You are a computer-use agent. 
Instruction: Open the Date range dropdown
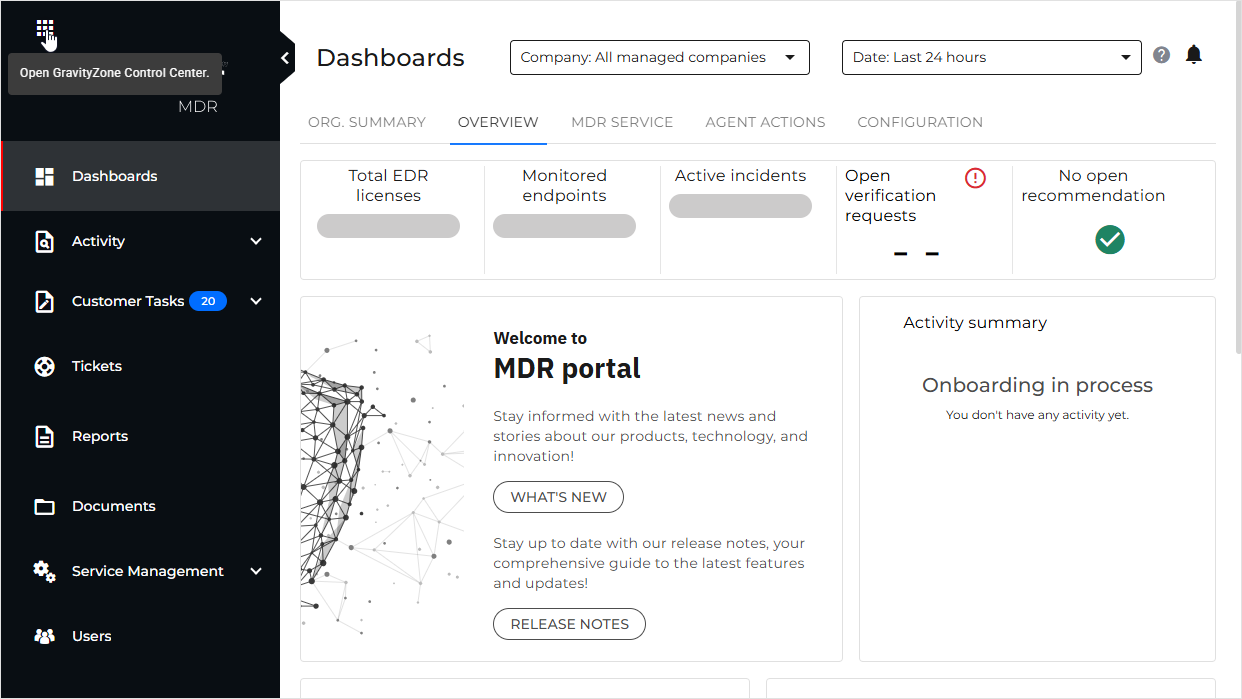[x=991, y=58]
